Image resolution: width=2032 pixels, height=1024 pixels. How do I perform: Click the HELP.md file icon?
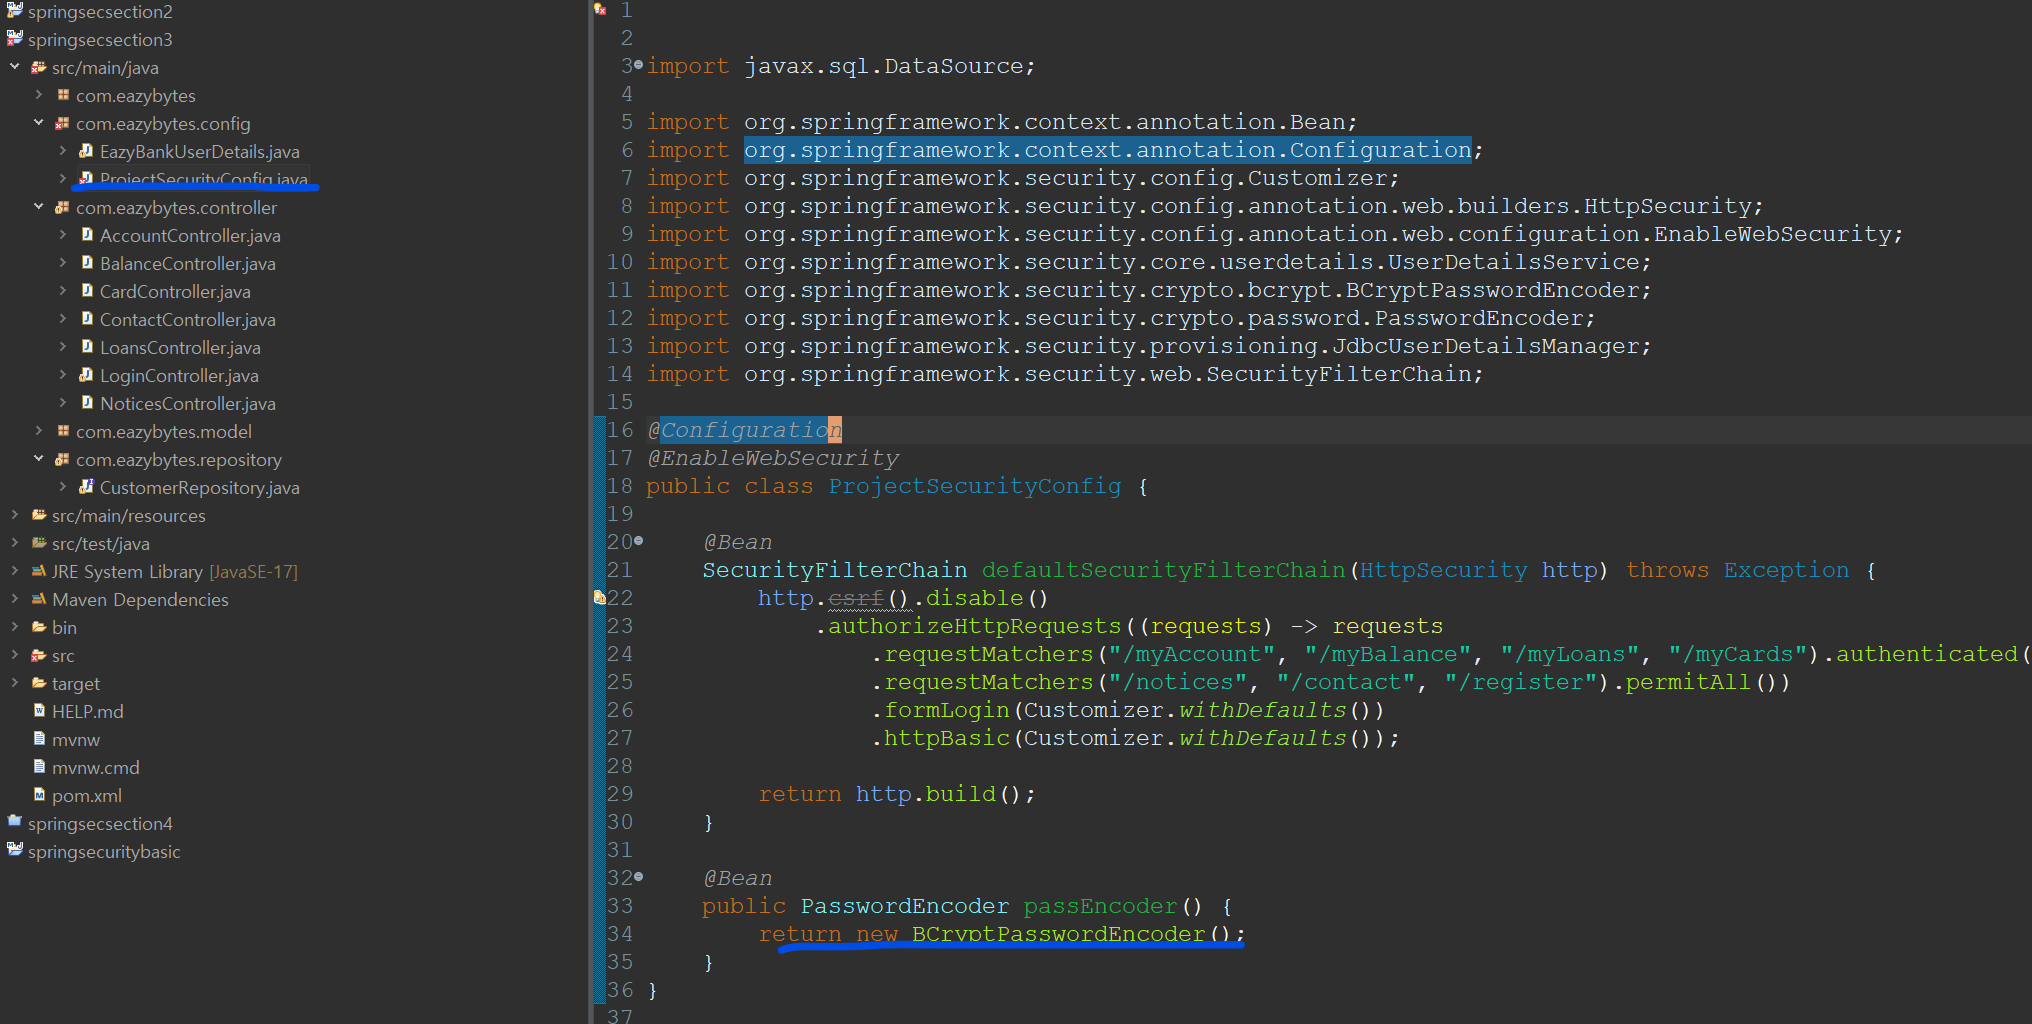click(x=39, y=711)
